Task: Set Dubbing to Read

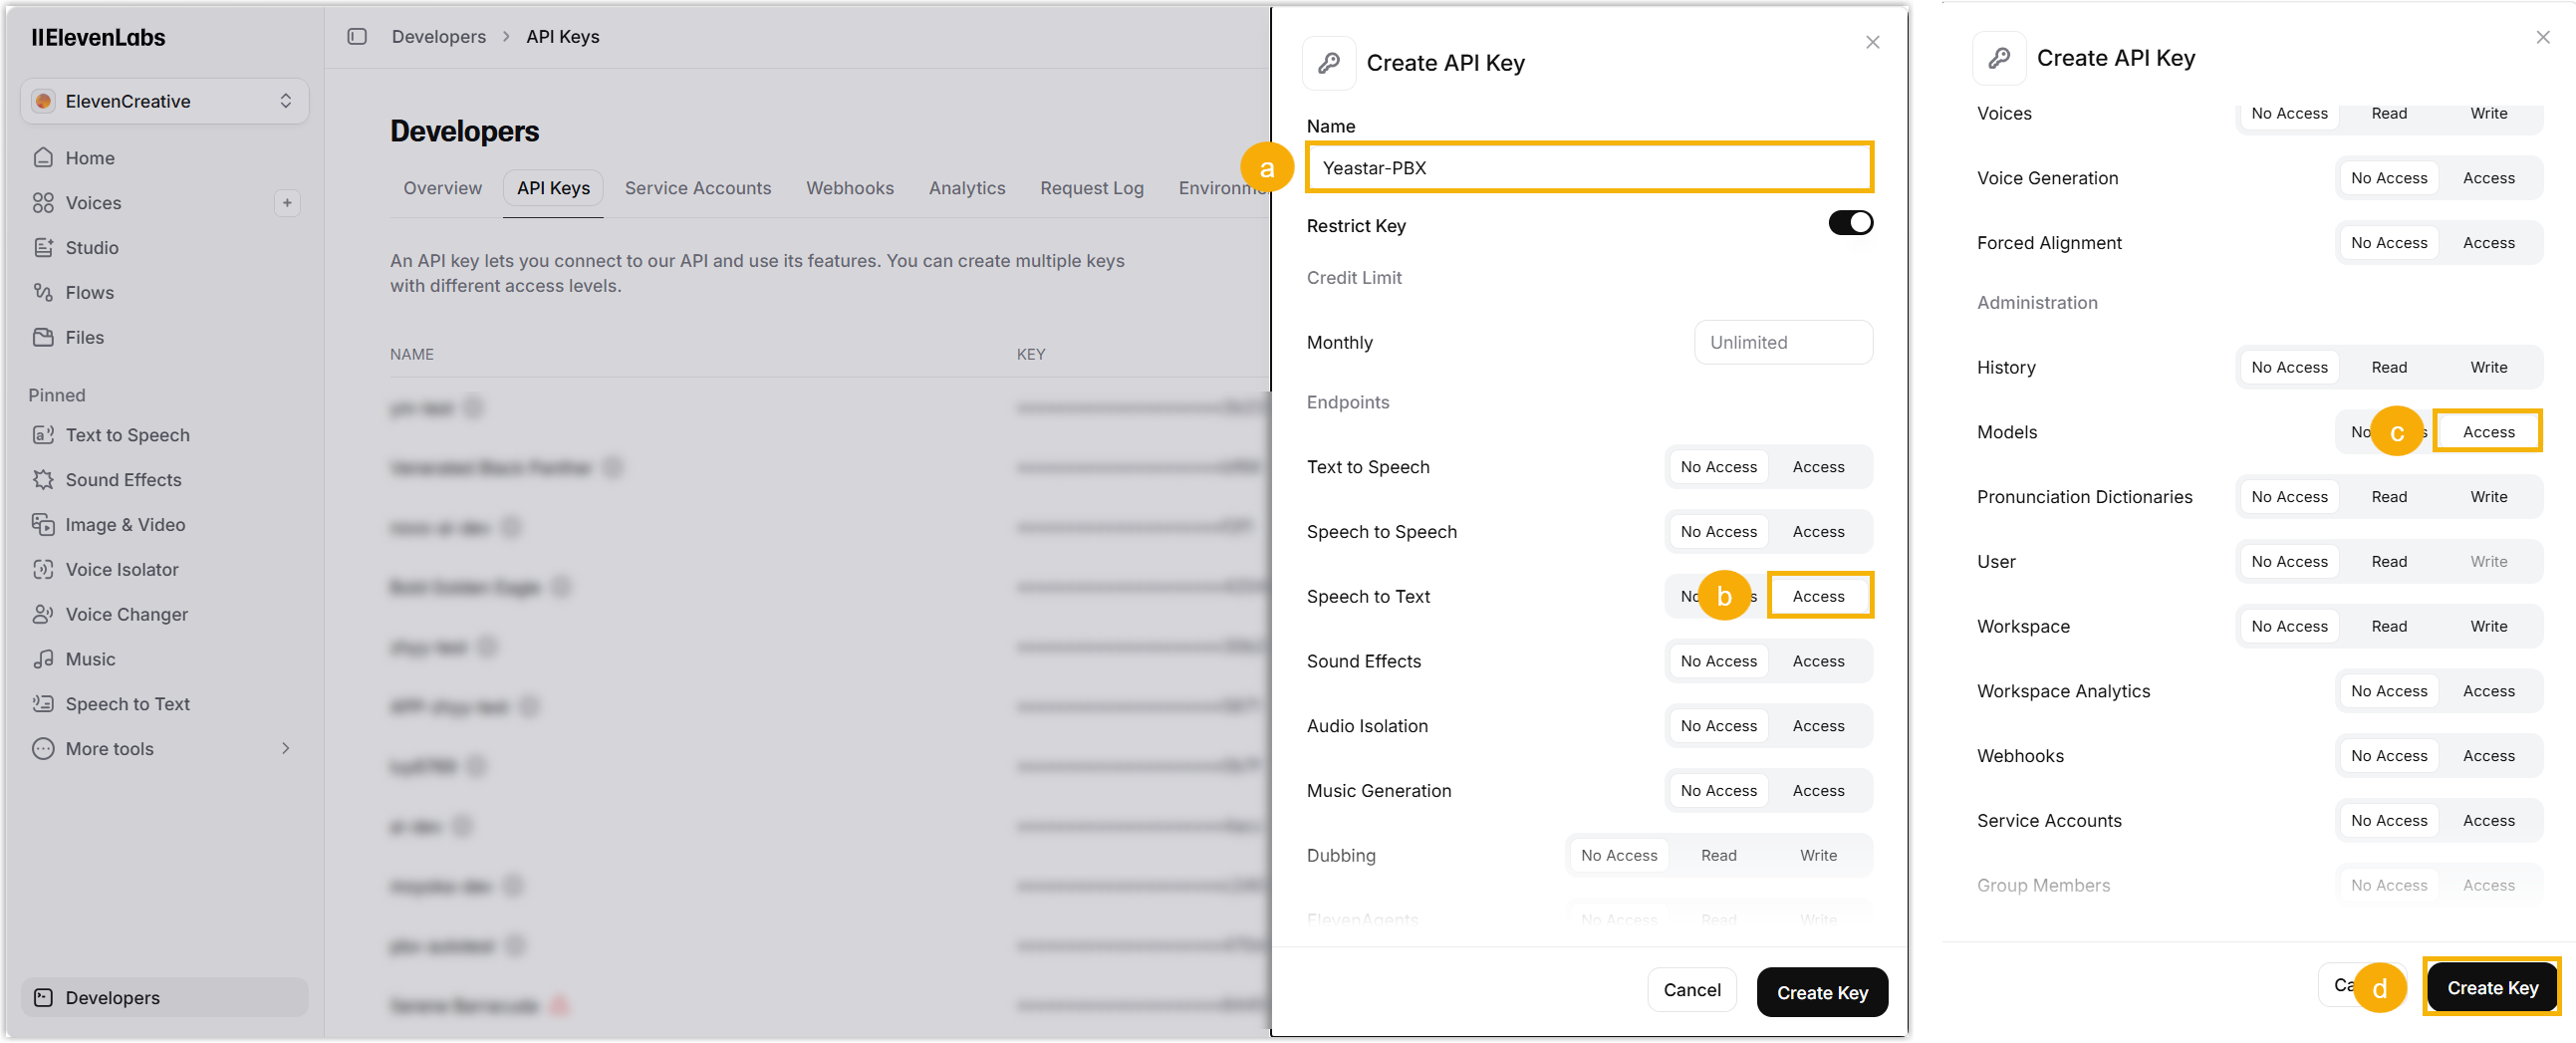Action: 1718,856
